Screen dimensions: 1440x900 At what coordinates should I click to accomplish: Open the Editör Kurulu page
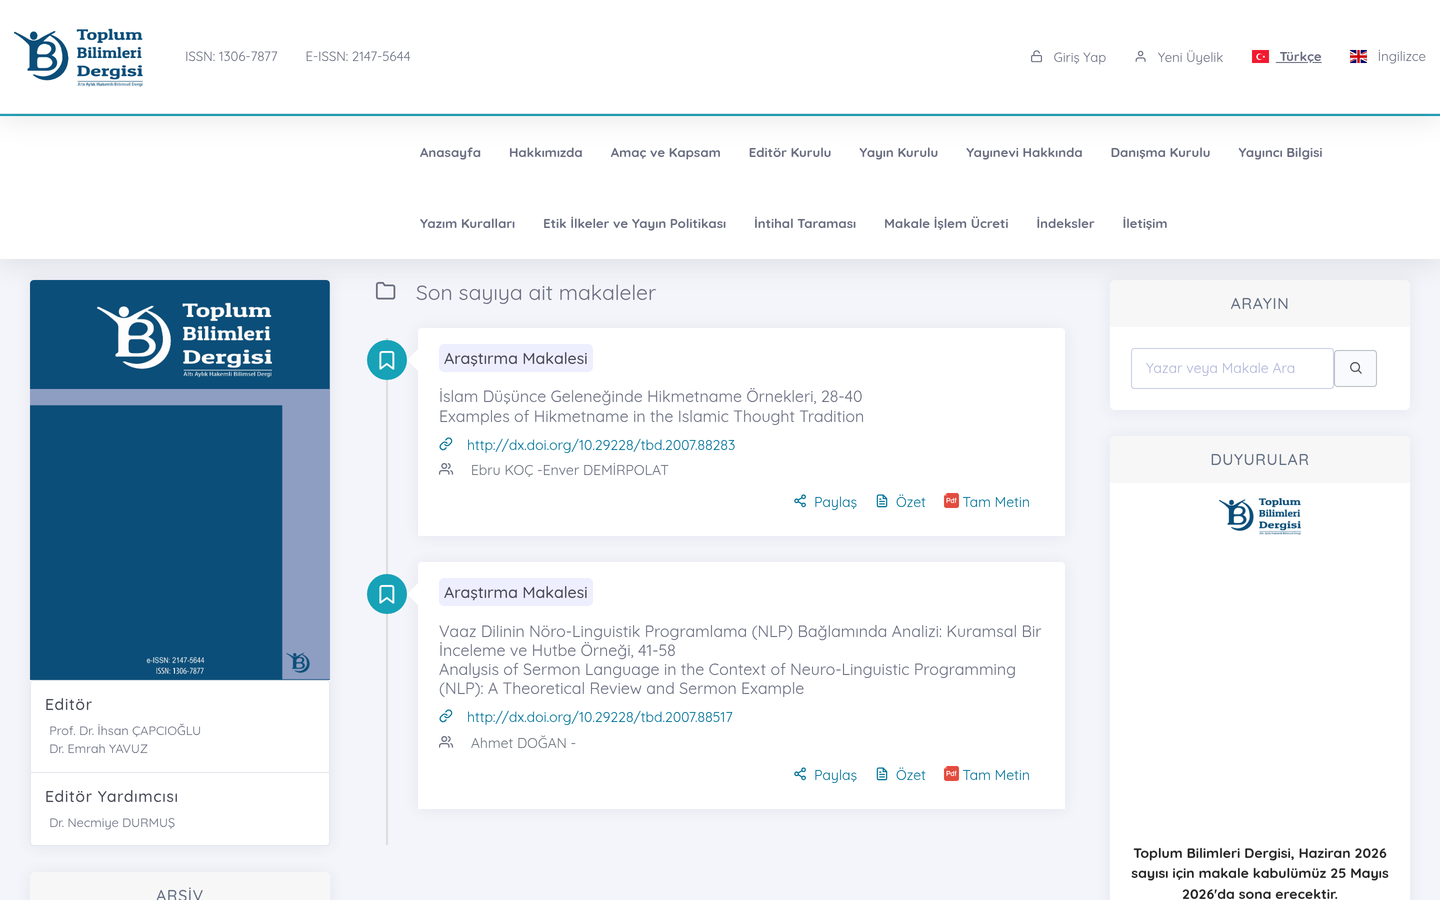pyautogui.click(x=790, y=153)
